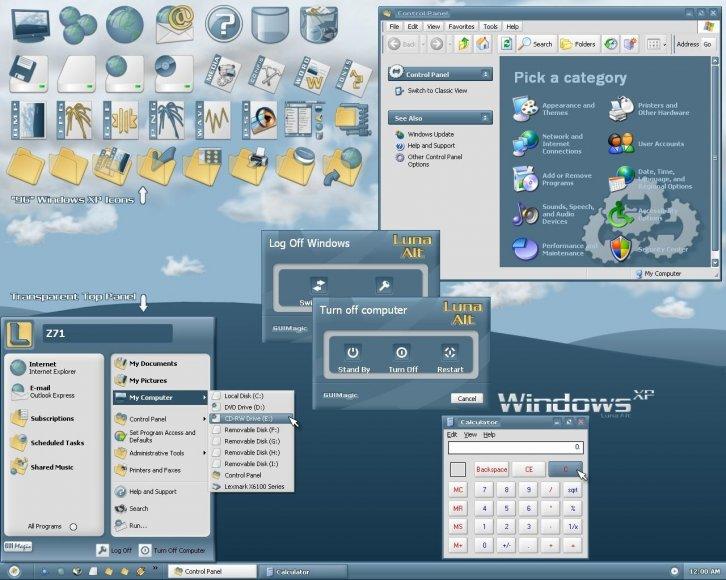Select Lexmark X6100 Series entry
Image resolution: width=726 pixels, height=580 pixels.
pyautogui.click(x=252, y=486)
